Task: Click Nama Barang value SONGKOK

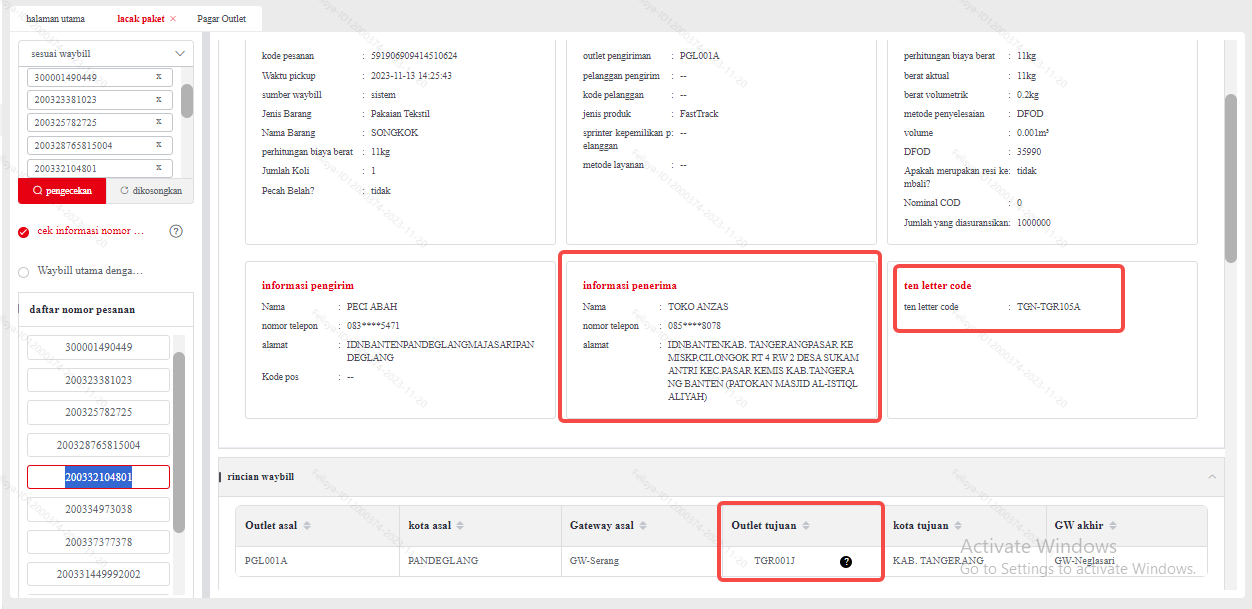Action: [x=395, y=133]
